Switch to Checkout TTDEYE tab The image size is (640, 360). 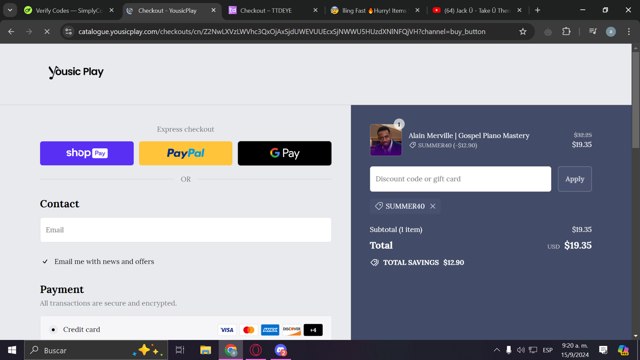pyautogui.click(x=273, y=11)
